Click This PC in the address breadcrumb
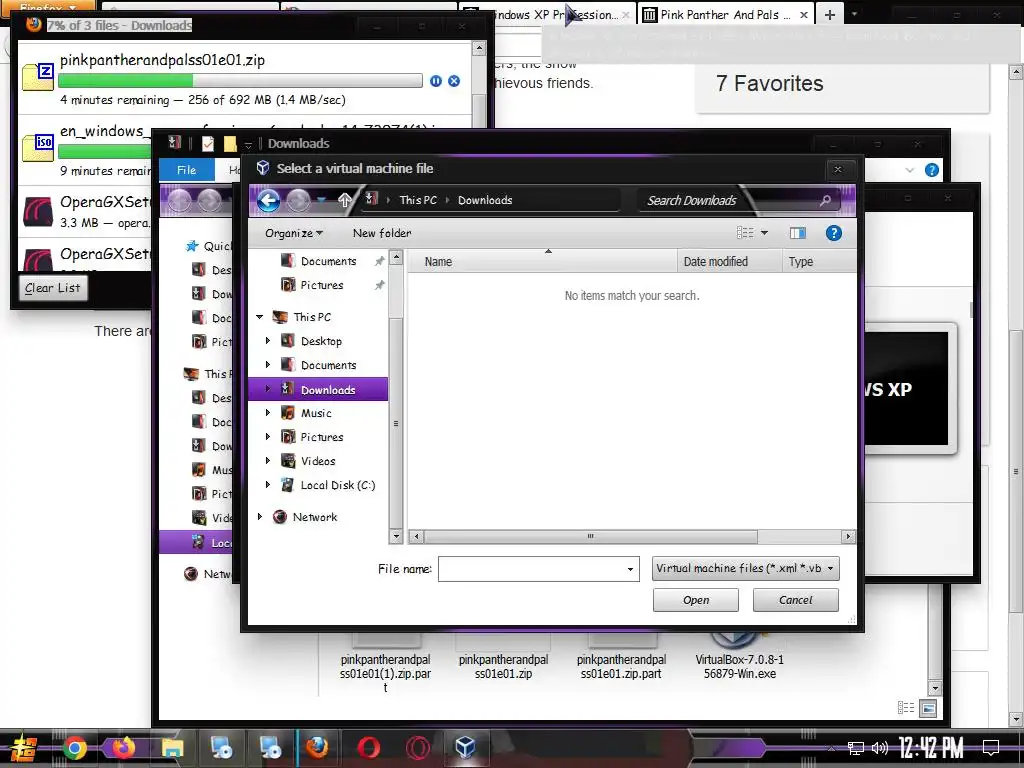This screenshot has width=1024, height=768. click(x=418, y=200)
